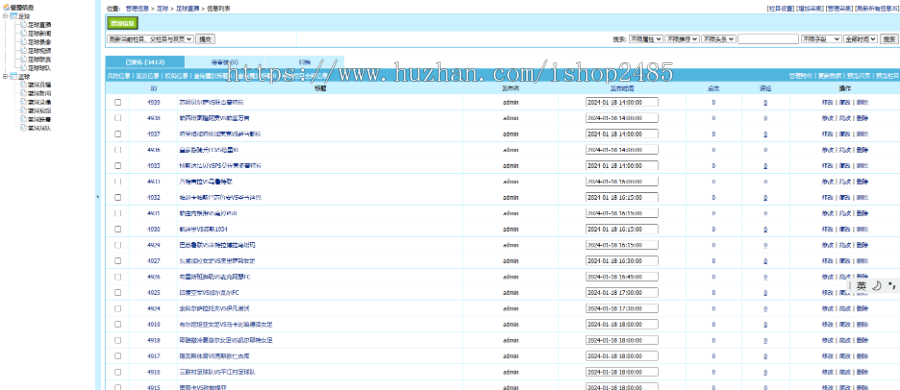Open the title link for row ID 4930
The image size is (900, 390).
[x=204, y=229]
